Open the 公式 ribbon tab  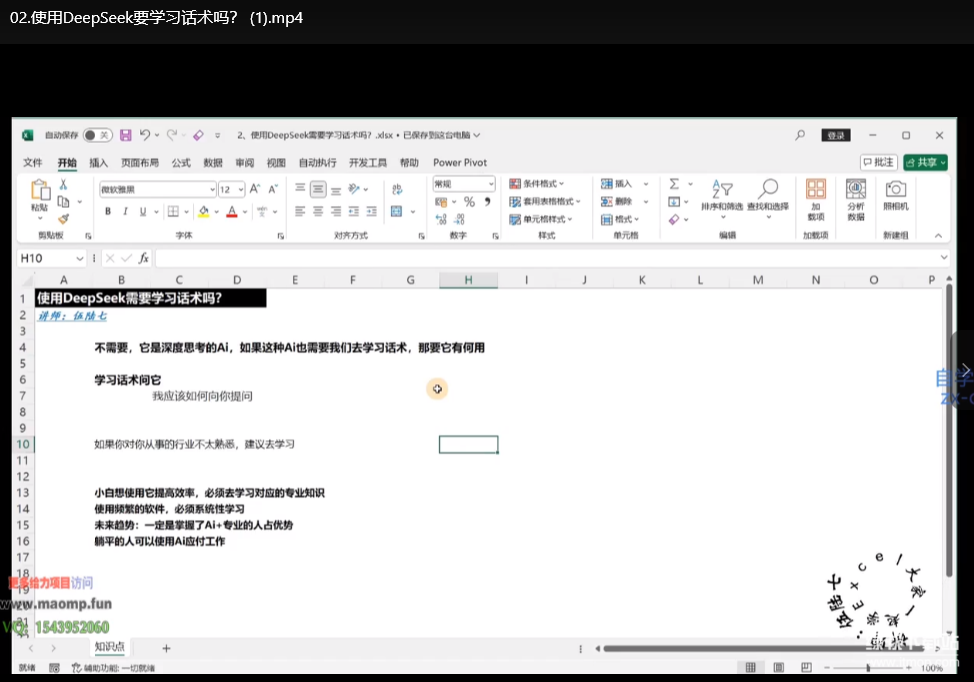181,163
